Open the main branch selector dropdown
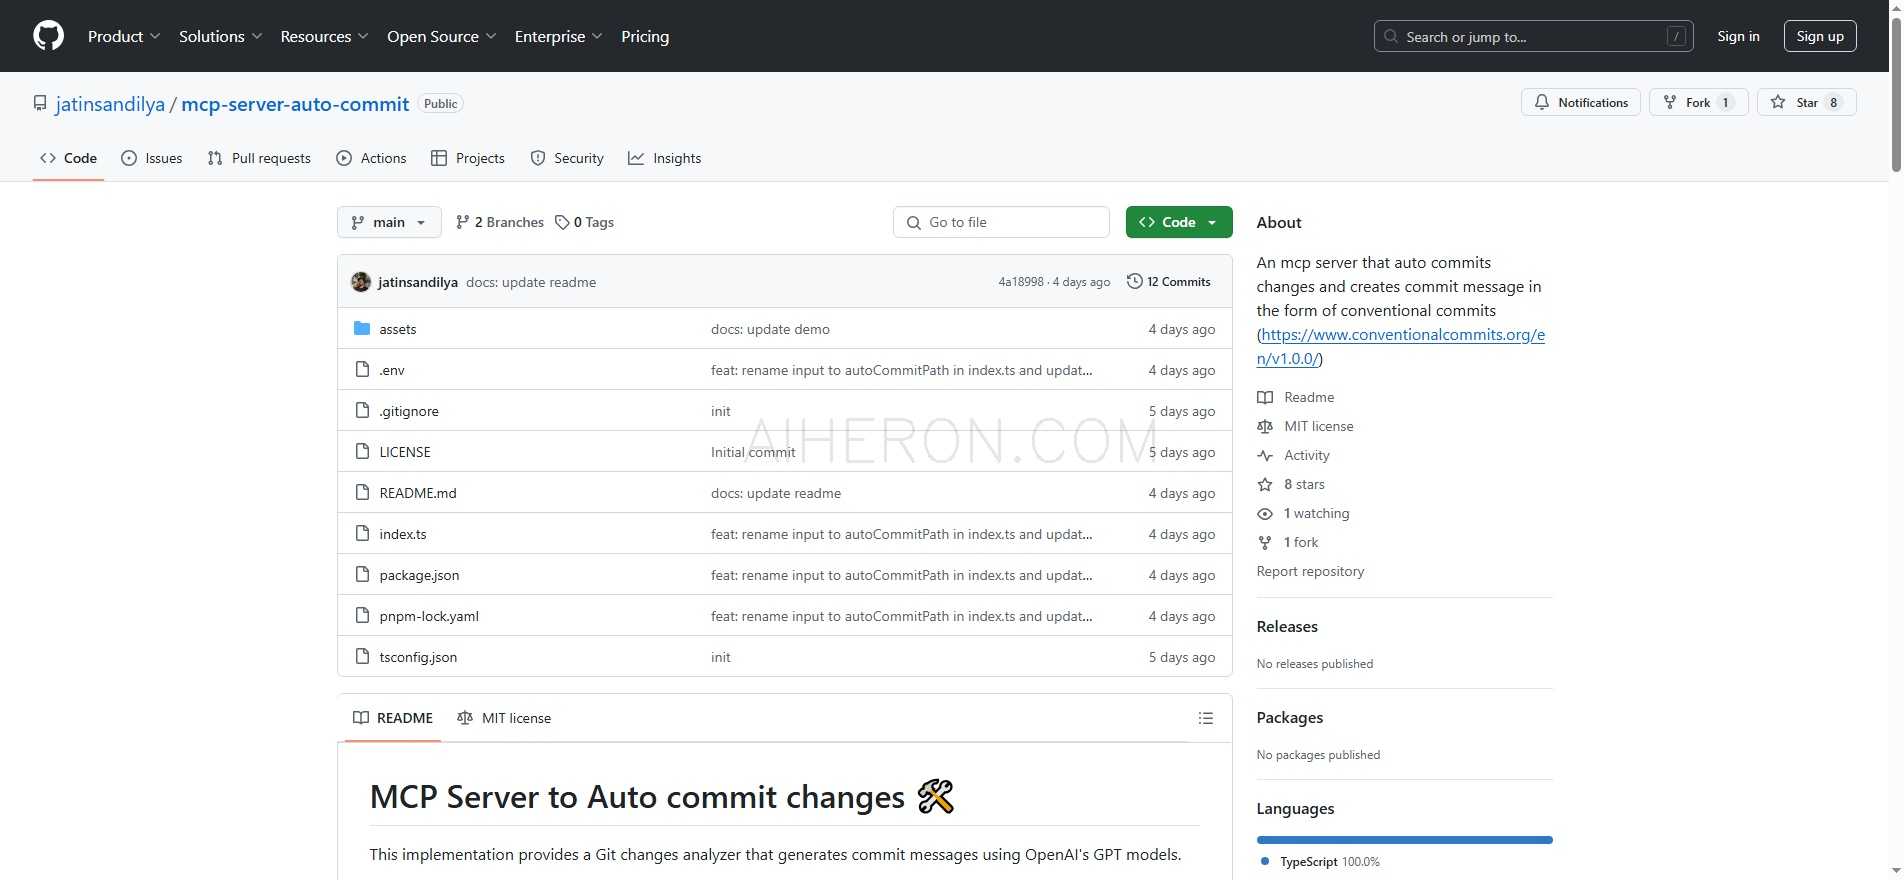This screenshot has width=1904, height=880. [389, 222]
